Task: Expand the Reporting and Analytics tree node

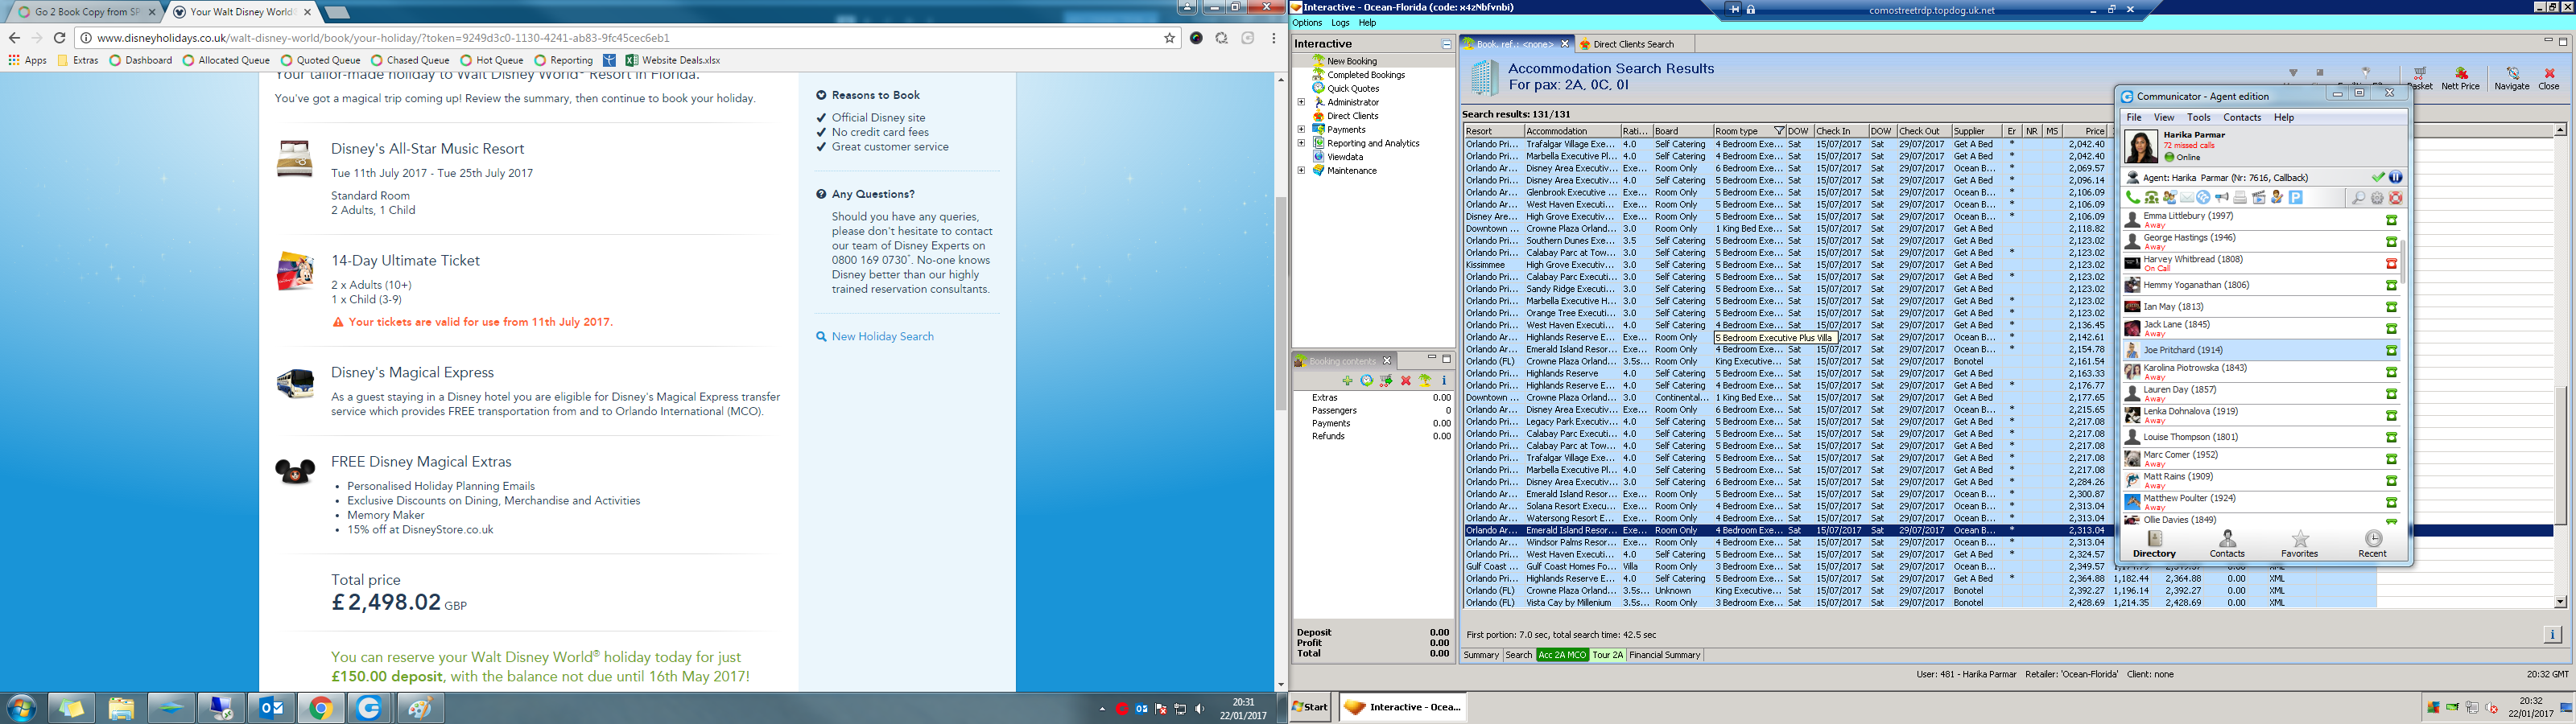Action: coord(1301,143)
